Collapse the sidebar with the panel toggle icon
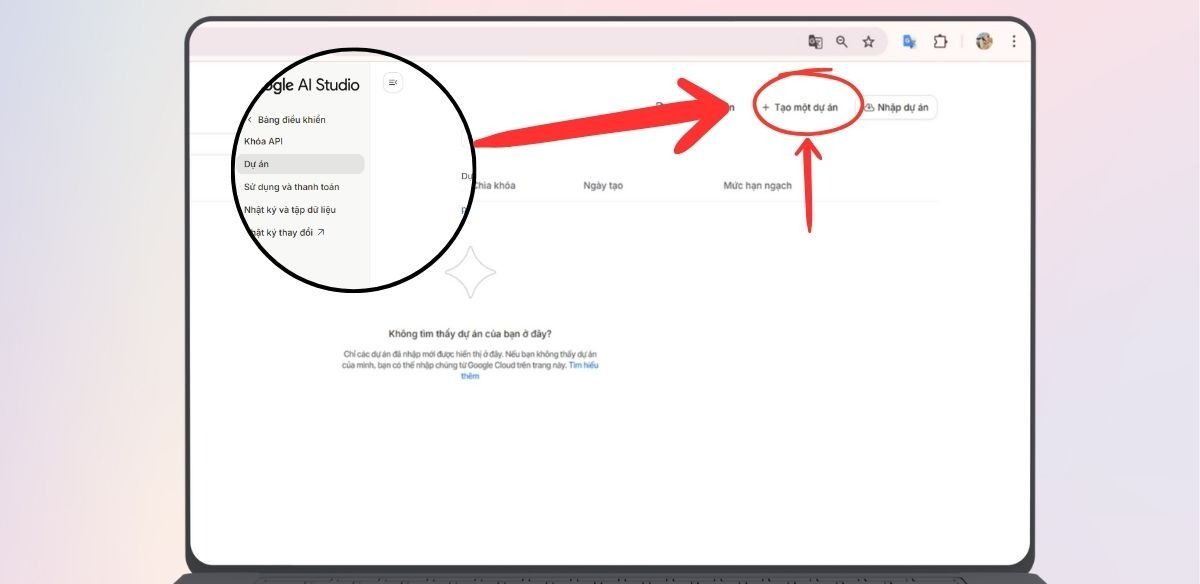This screenshot has height=584, width=1200. pos(393,83)
